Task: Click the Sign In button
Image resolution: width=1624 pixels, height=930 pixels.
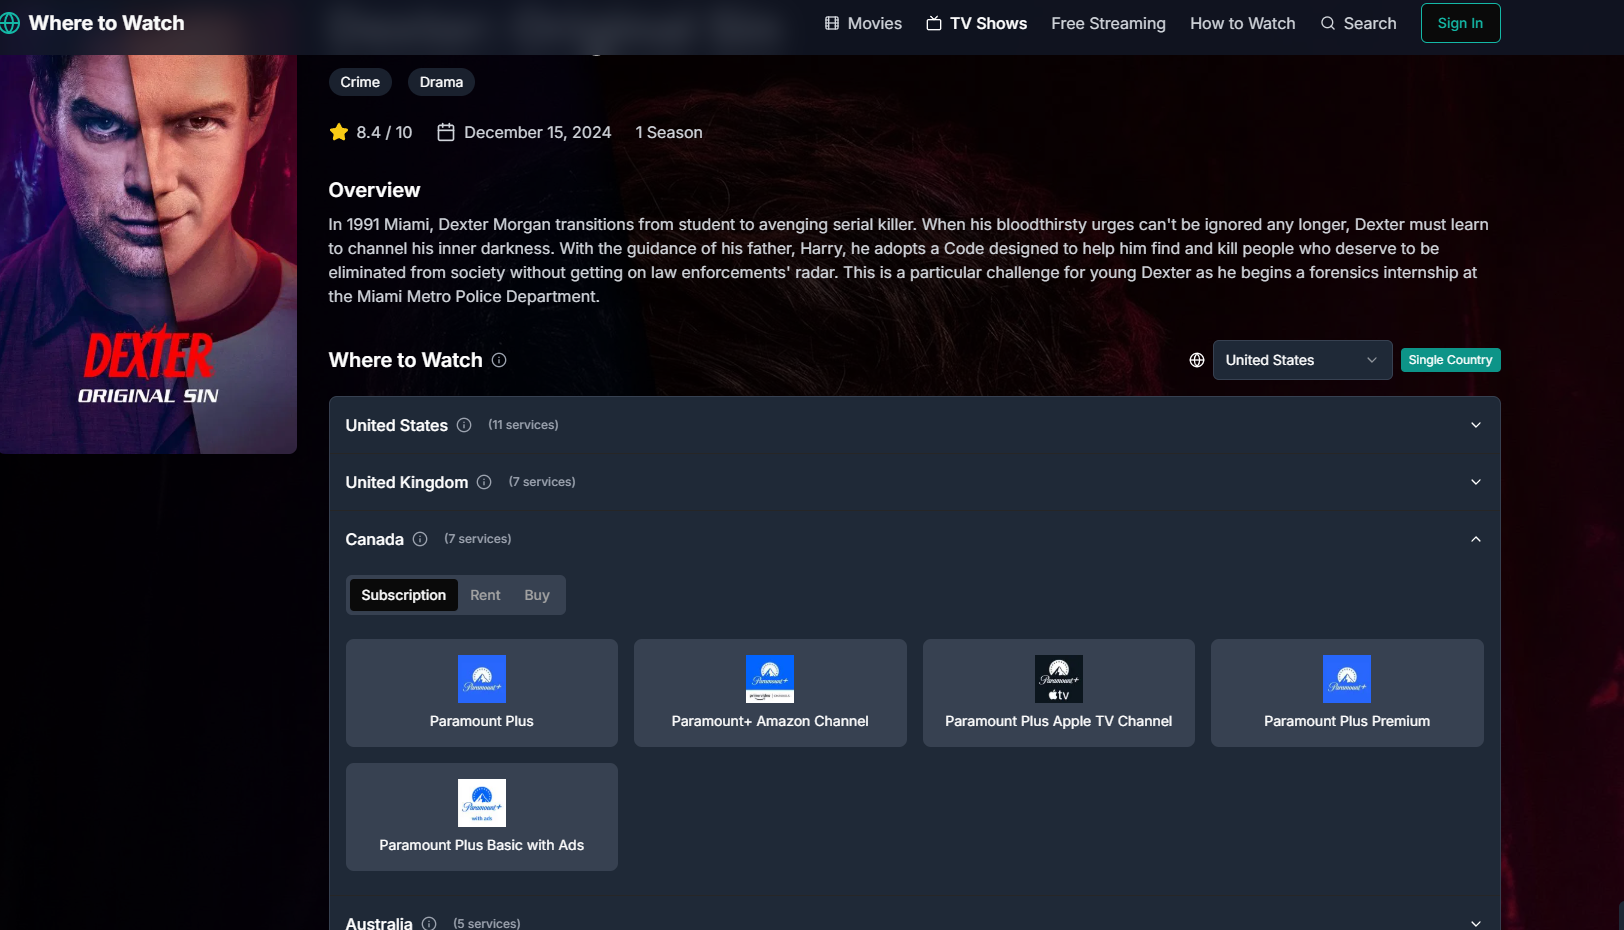Action: pyautogui.click(x=1460, y=23)
